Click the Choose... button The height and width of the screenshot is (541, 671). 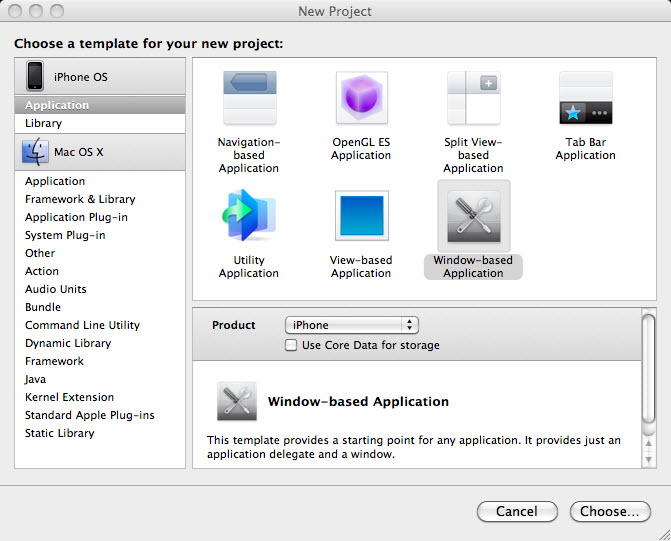pyautogui.click(x=610, y=511)
